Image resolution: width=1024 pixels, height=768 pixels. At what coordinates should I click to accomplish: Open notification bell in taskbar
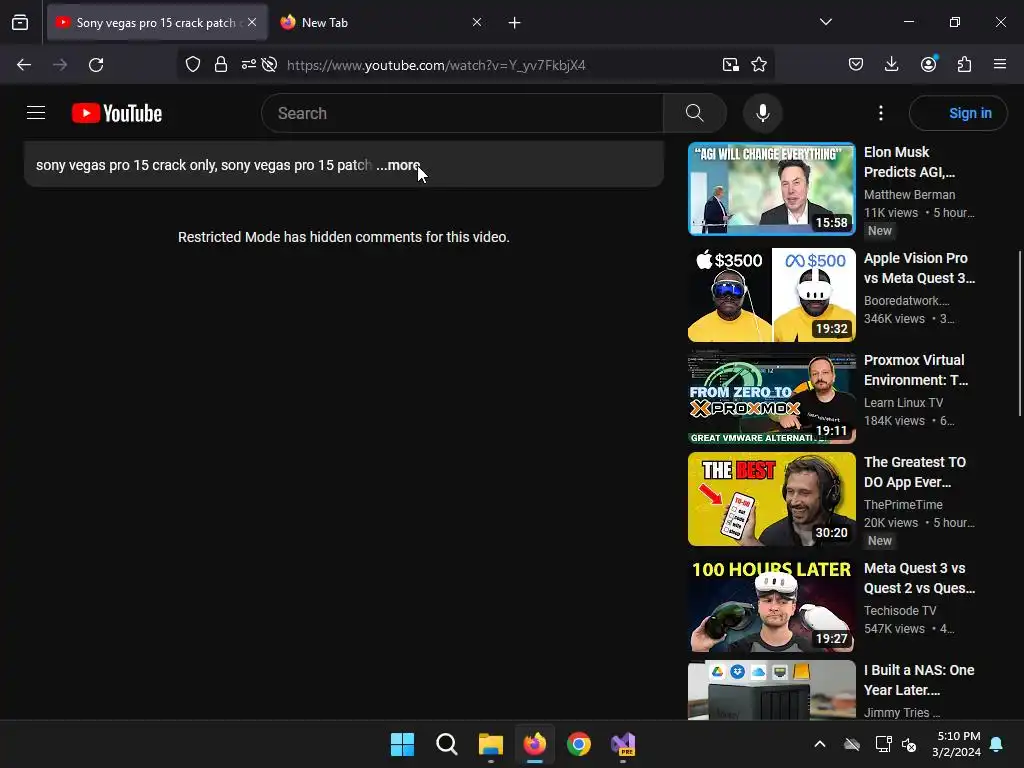pyautogui.click(x=997, y=744)
